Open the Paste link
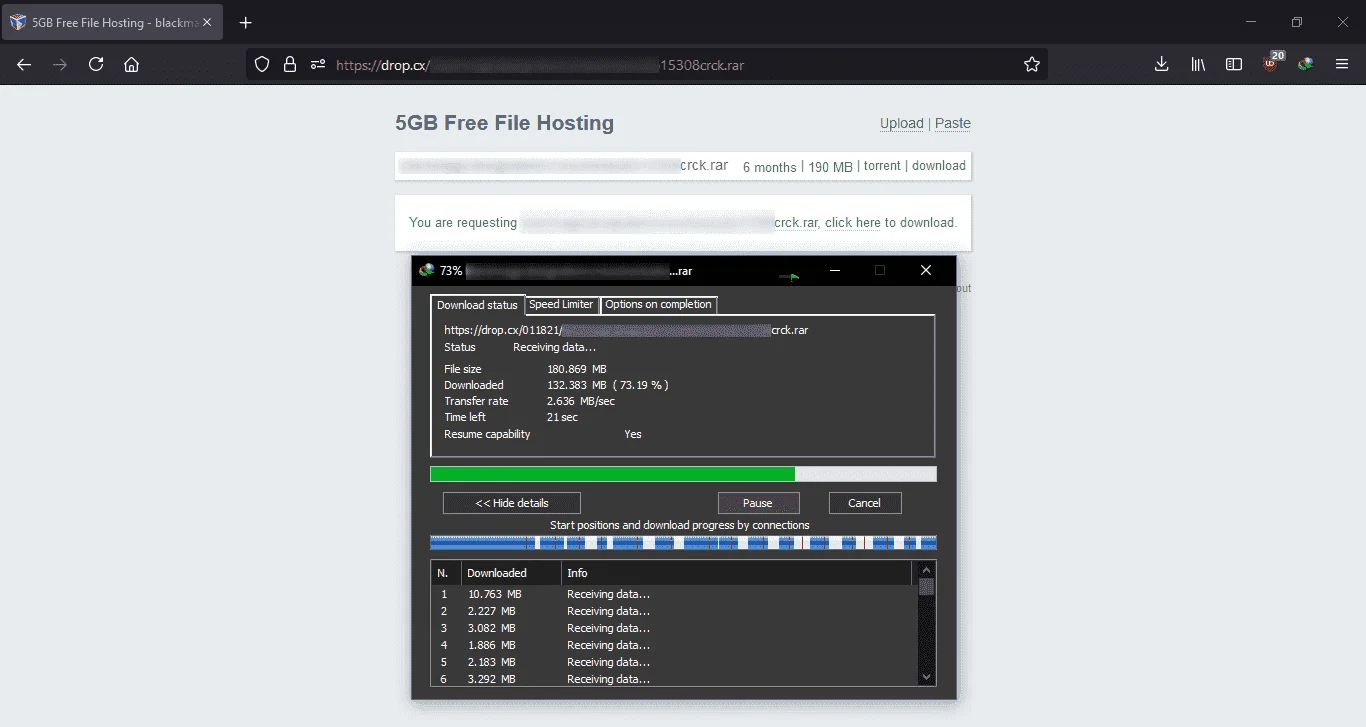 point(953,123)
